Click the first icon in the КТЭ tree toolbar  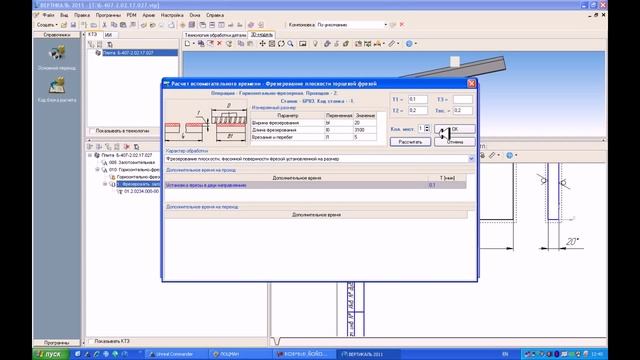coord(91,44)
